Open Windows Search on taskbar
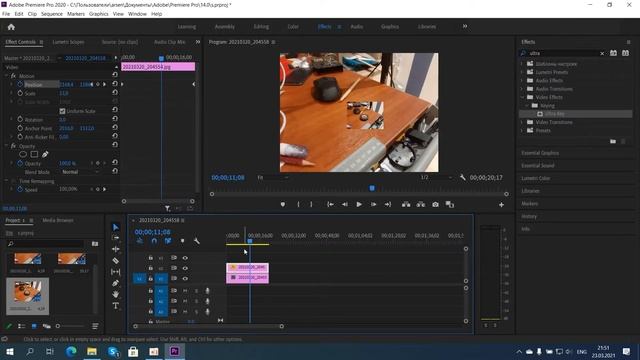This screenshot has height=360, width=640. click(x=30, y=351)
